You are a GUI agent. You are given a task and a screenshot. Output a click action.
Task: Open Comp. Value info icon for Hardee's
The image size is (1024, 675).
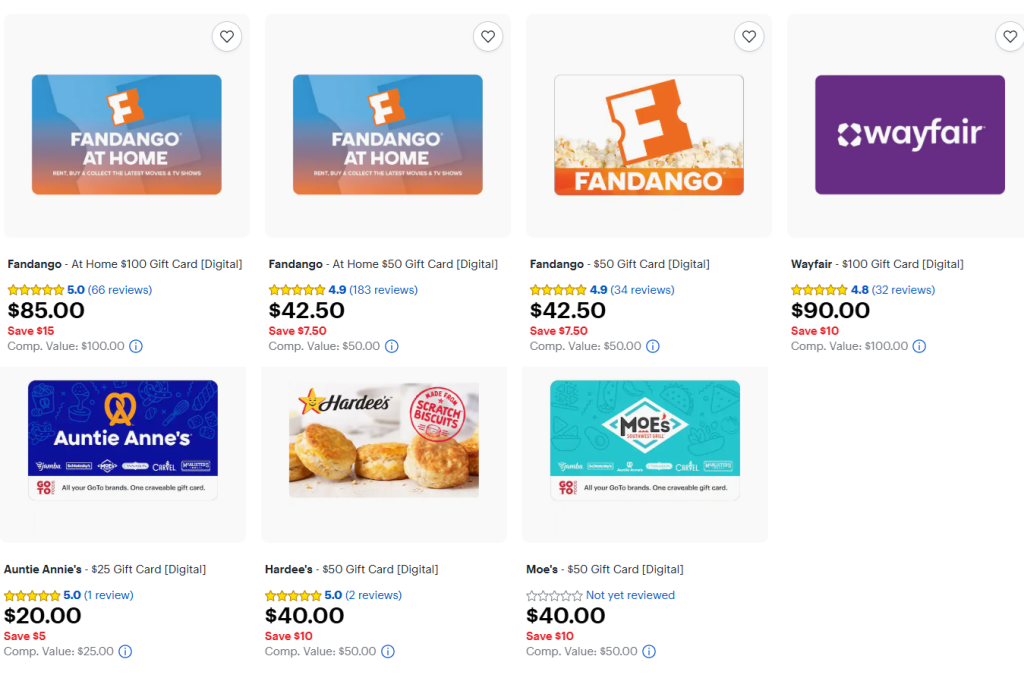coord(387,651)
